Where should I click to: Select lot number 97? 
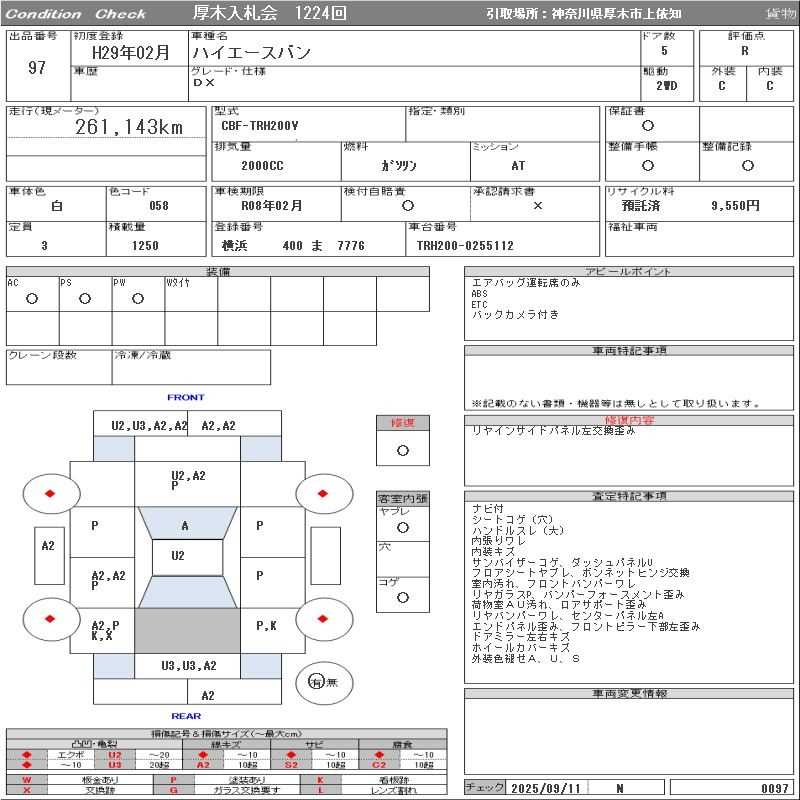tap(37, 67)
